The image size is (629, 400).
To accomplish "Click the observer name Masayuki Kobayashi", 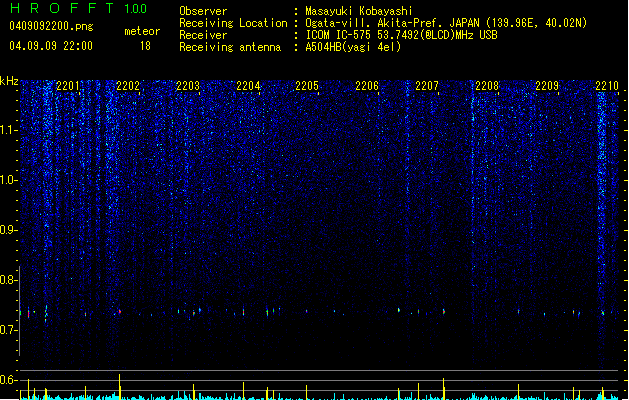I will [x=359, y=11].
